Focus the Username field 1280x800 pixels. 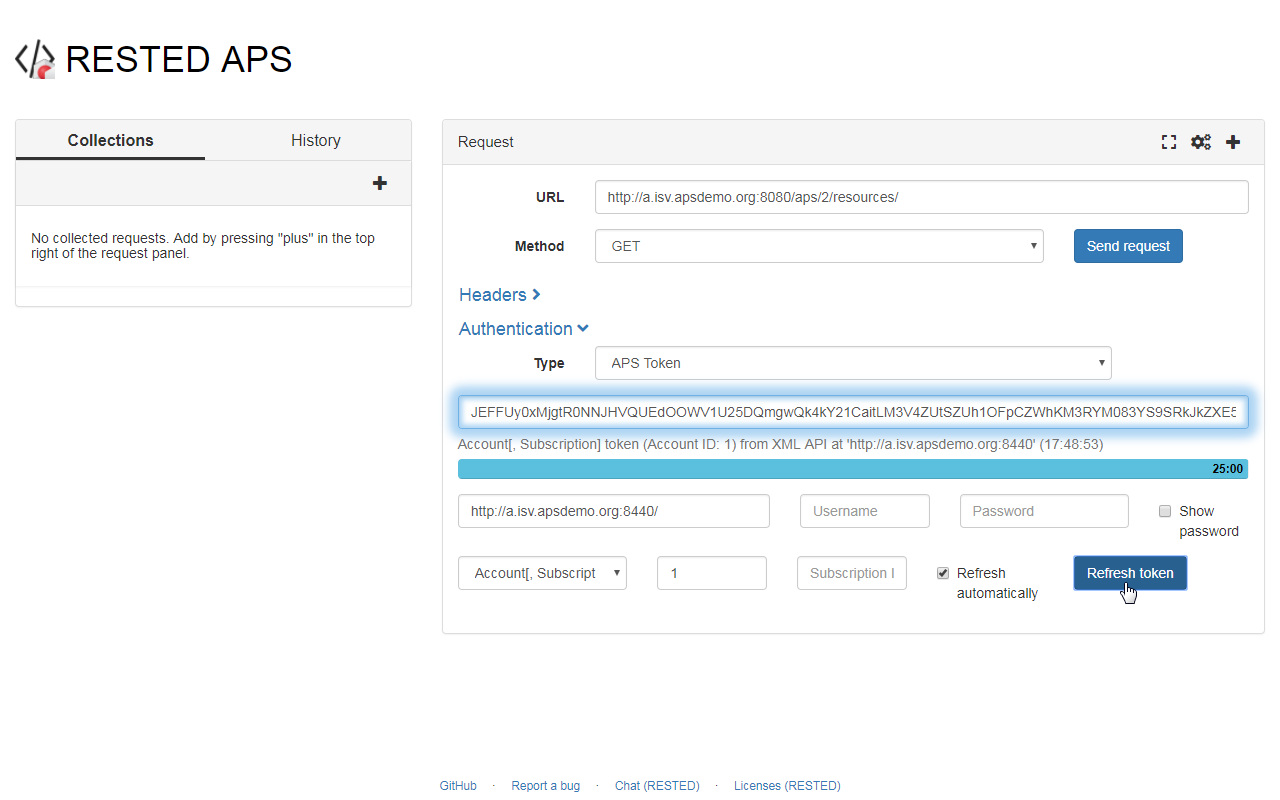point(865,511)
